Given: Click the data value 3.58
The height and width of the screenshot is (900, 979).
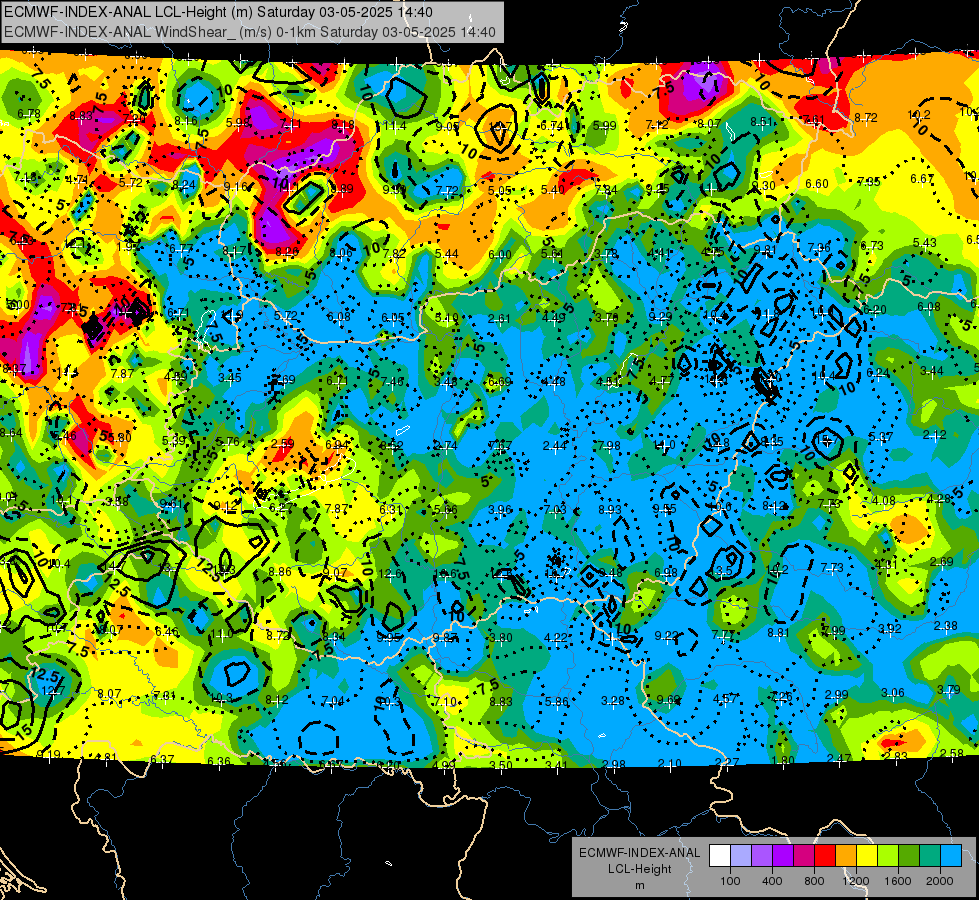Looking at the screenshot, I should [117, 502].
